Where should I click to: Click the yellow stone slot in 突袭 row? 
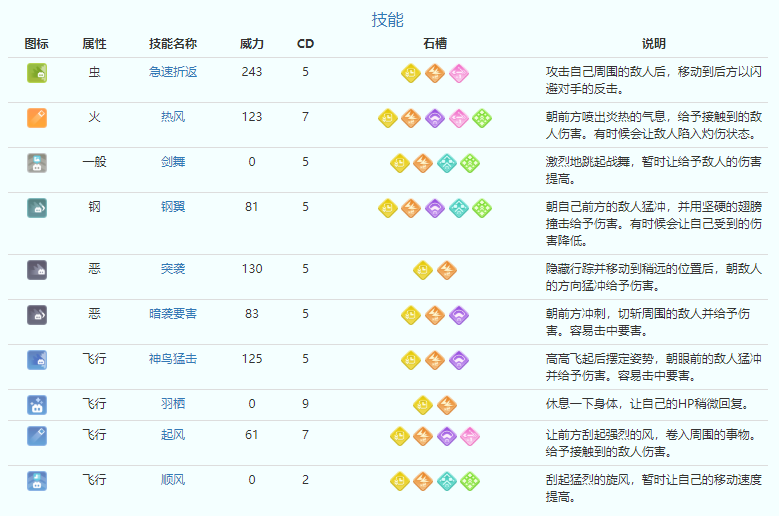pyautogui.click(x=423, y=270)
